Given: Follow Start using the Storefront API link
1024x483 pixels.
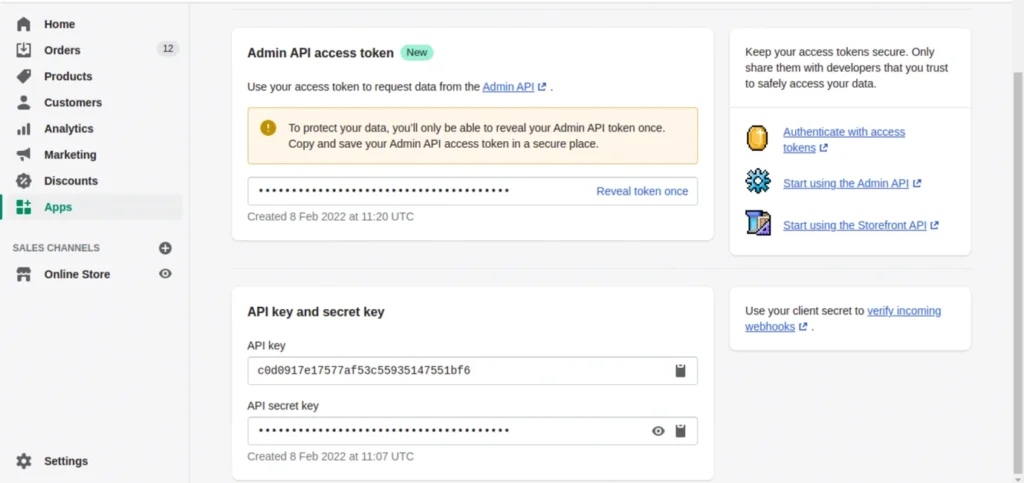Looking at the screenshot, I should pyautogui.click(x=854, y=225).
